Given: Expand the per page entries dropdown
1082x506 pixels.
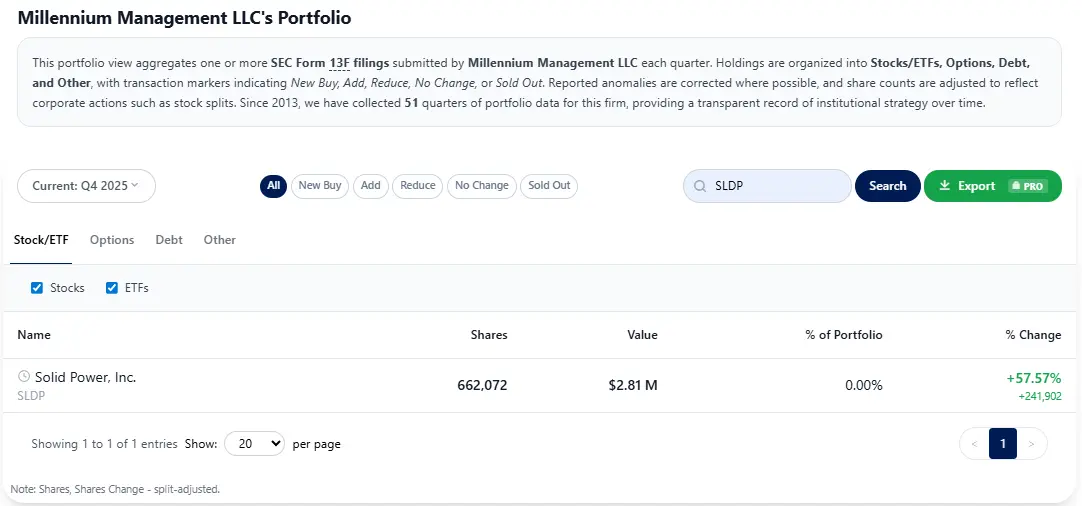Looking at the screenshot, I should click(x=254, y=444).
